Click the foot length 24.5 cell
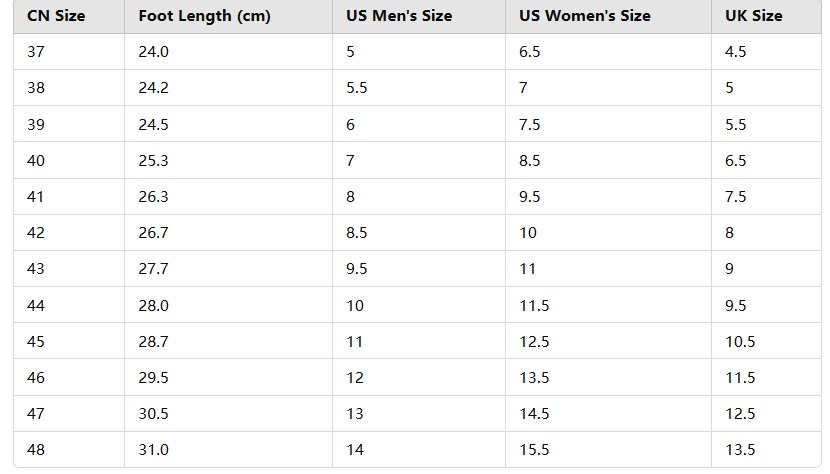Image resolution: width=830 pixels, height=474 pixels. (228, 124)
